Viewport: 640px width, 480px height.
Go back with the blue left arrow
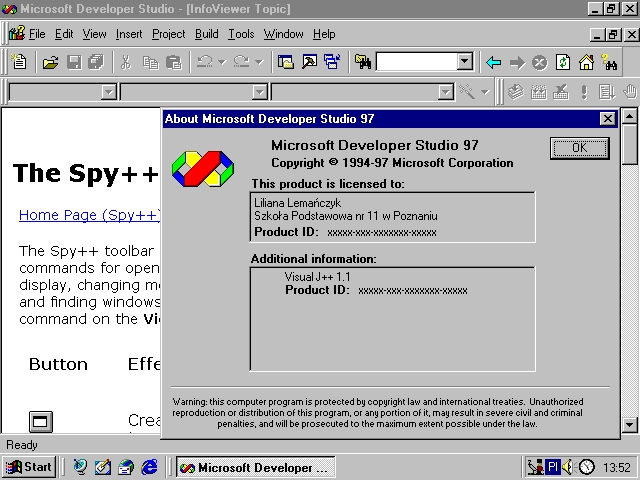tap(493, 63)
